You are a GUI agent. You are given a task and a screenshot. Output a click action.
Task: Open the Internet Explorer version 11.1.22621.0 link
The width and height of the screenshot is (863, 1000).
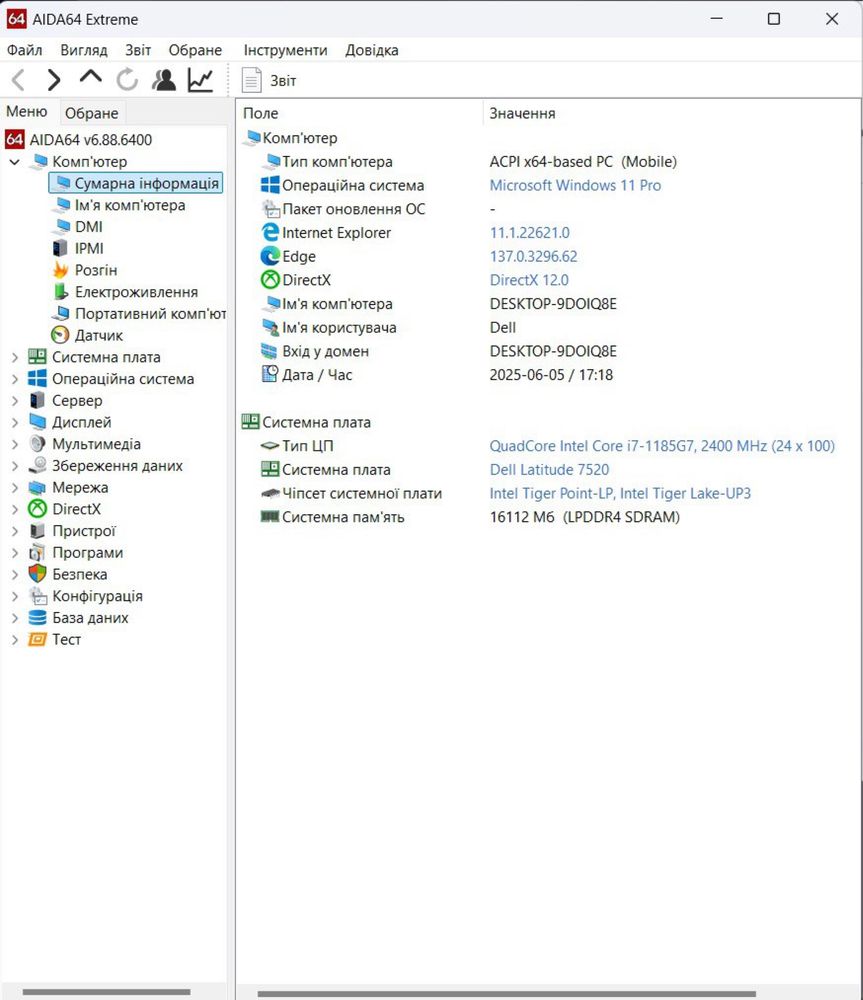529,232
